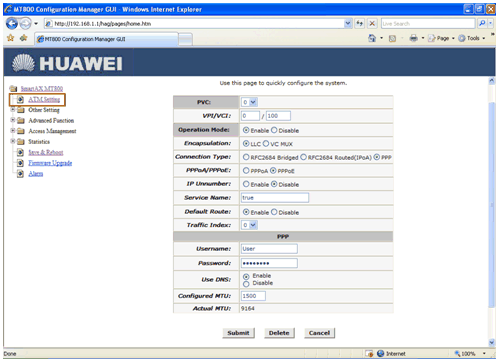Click the browser Back arrow button
Image resolution: width=501 pixels, height=362 pixels.
tap(12, 24)
